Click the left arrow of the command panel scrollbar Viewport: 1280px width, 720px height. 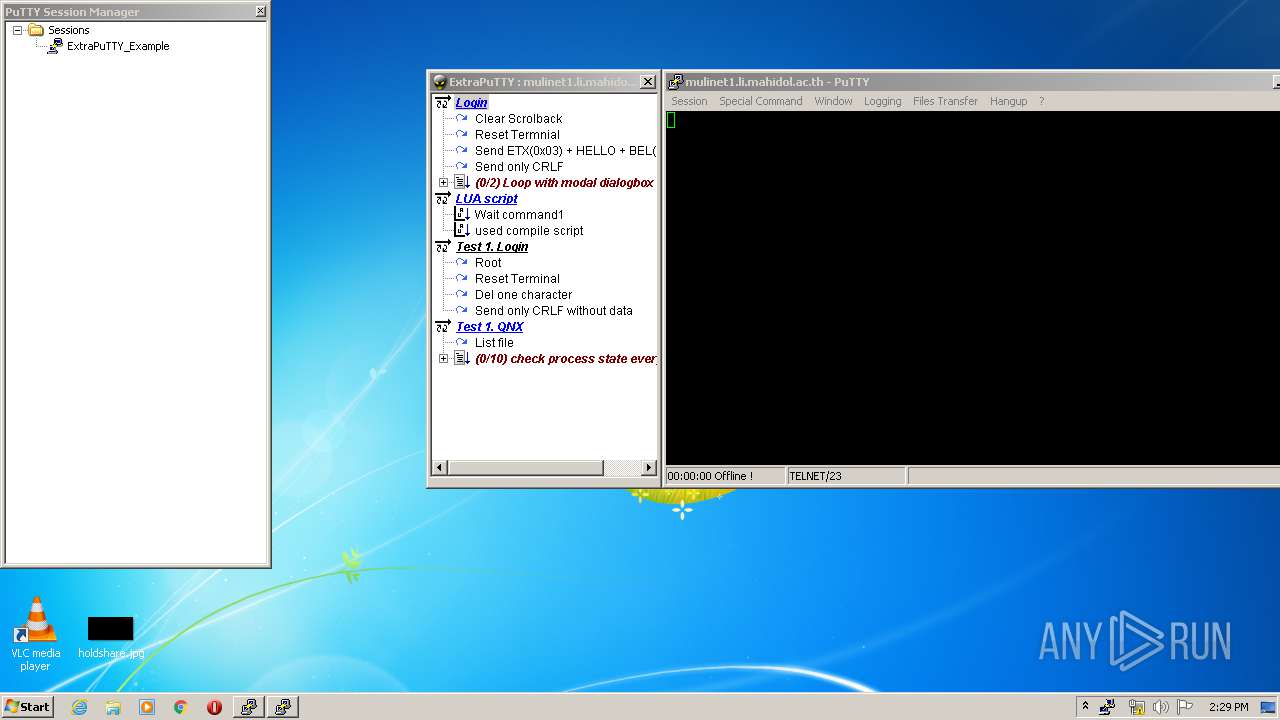(439, 467)
